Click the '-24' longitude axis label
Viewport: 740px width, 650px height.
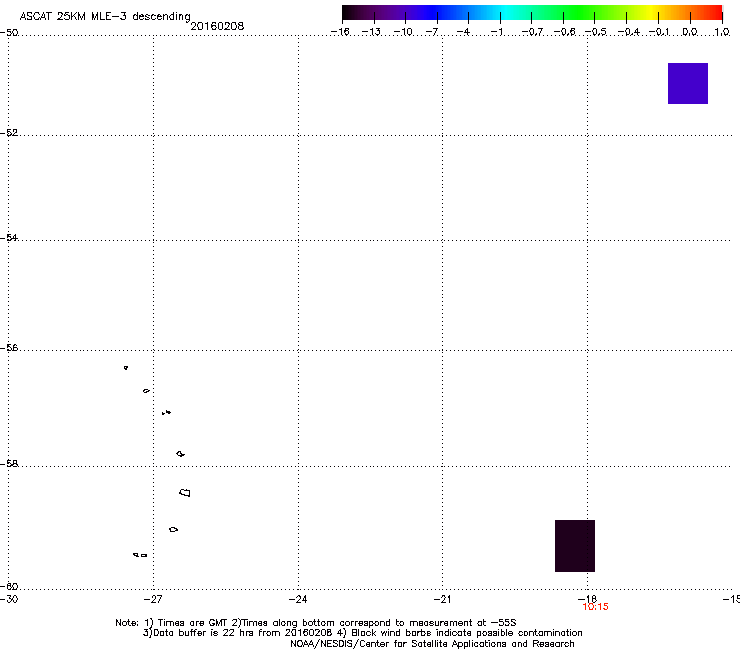tap(298, 599)
